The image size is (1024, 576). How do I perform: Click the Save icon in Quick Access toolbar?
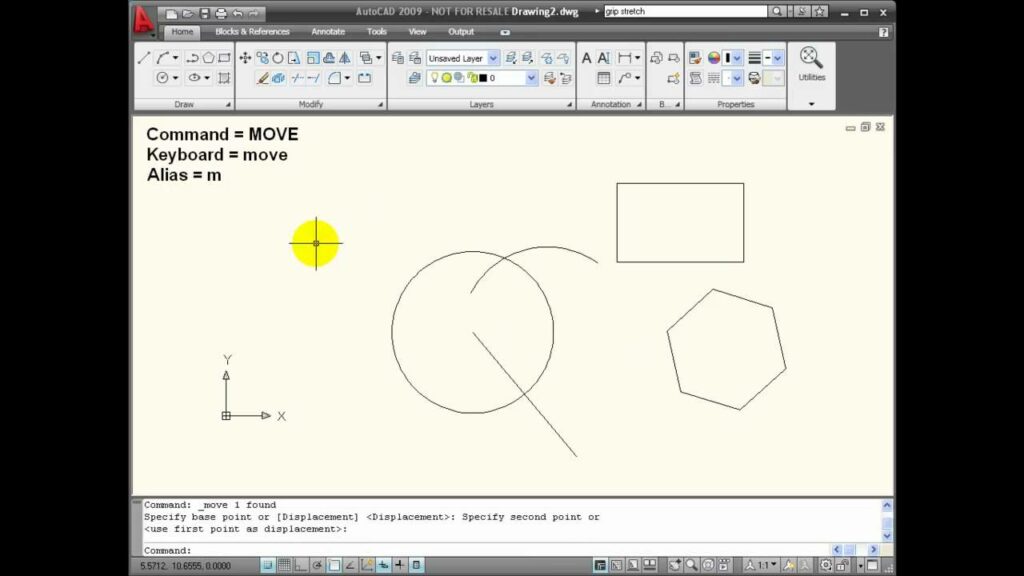[205, 15]
